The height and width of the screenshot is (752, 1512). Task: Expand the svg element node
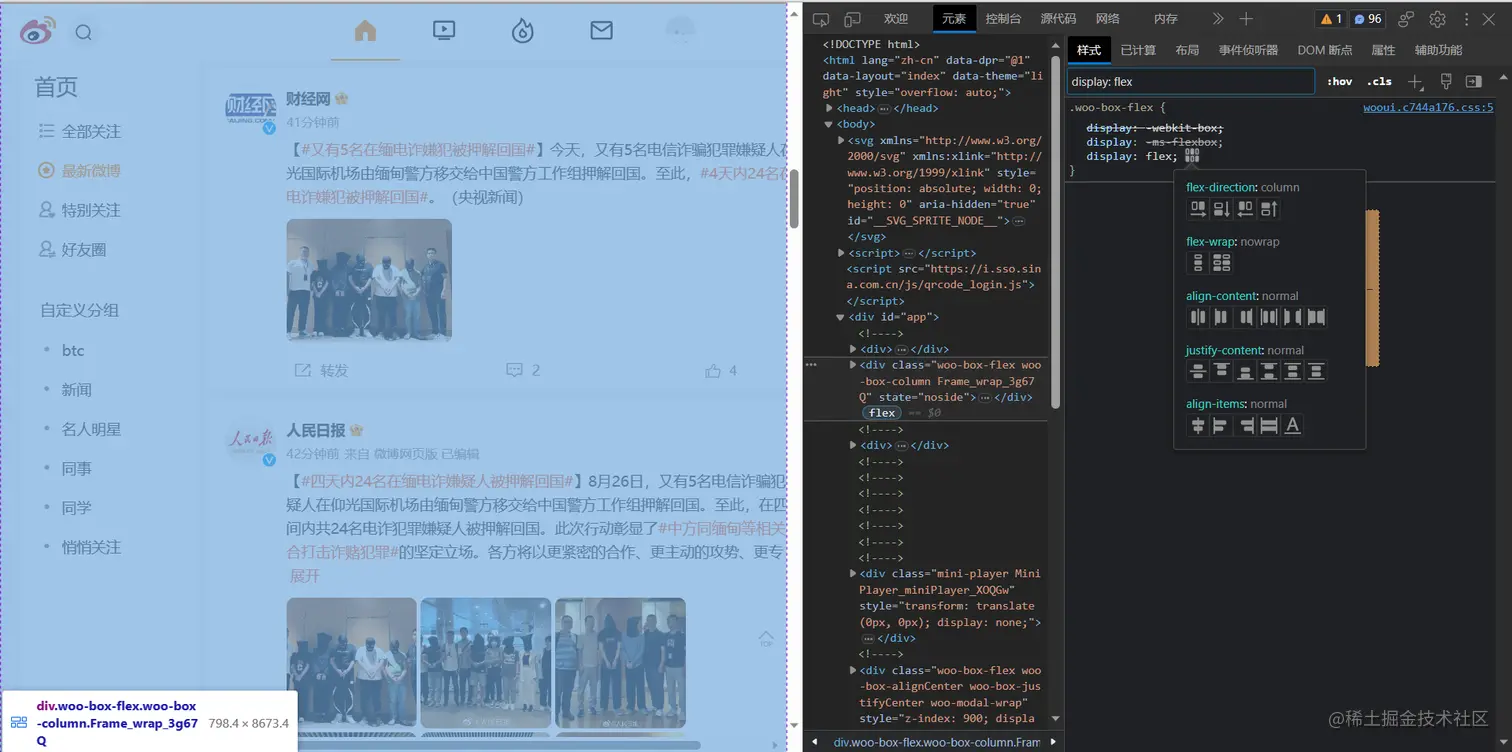pos(841,140)
